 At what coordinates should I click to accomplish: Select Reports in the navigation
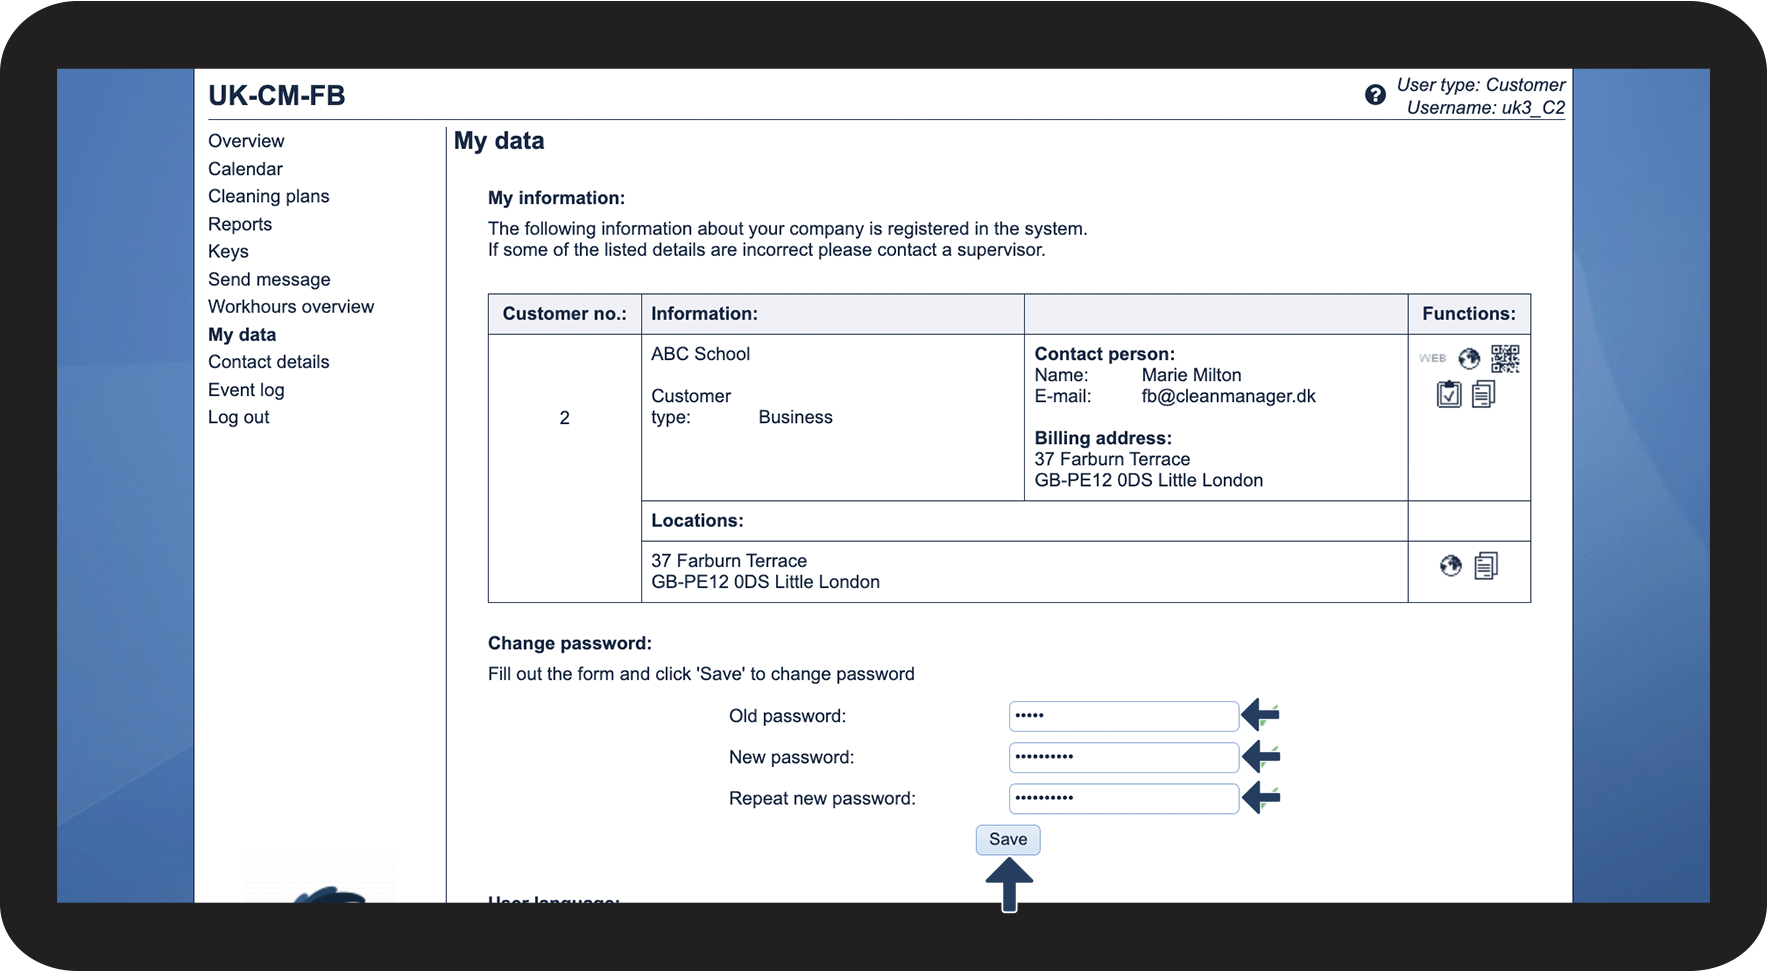point(240,224)
